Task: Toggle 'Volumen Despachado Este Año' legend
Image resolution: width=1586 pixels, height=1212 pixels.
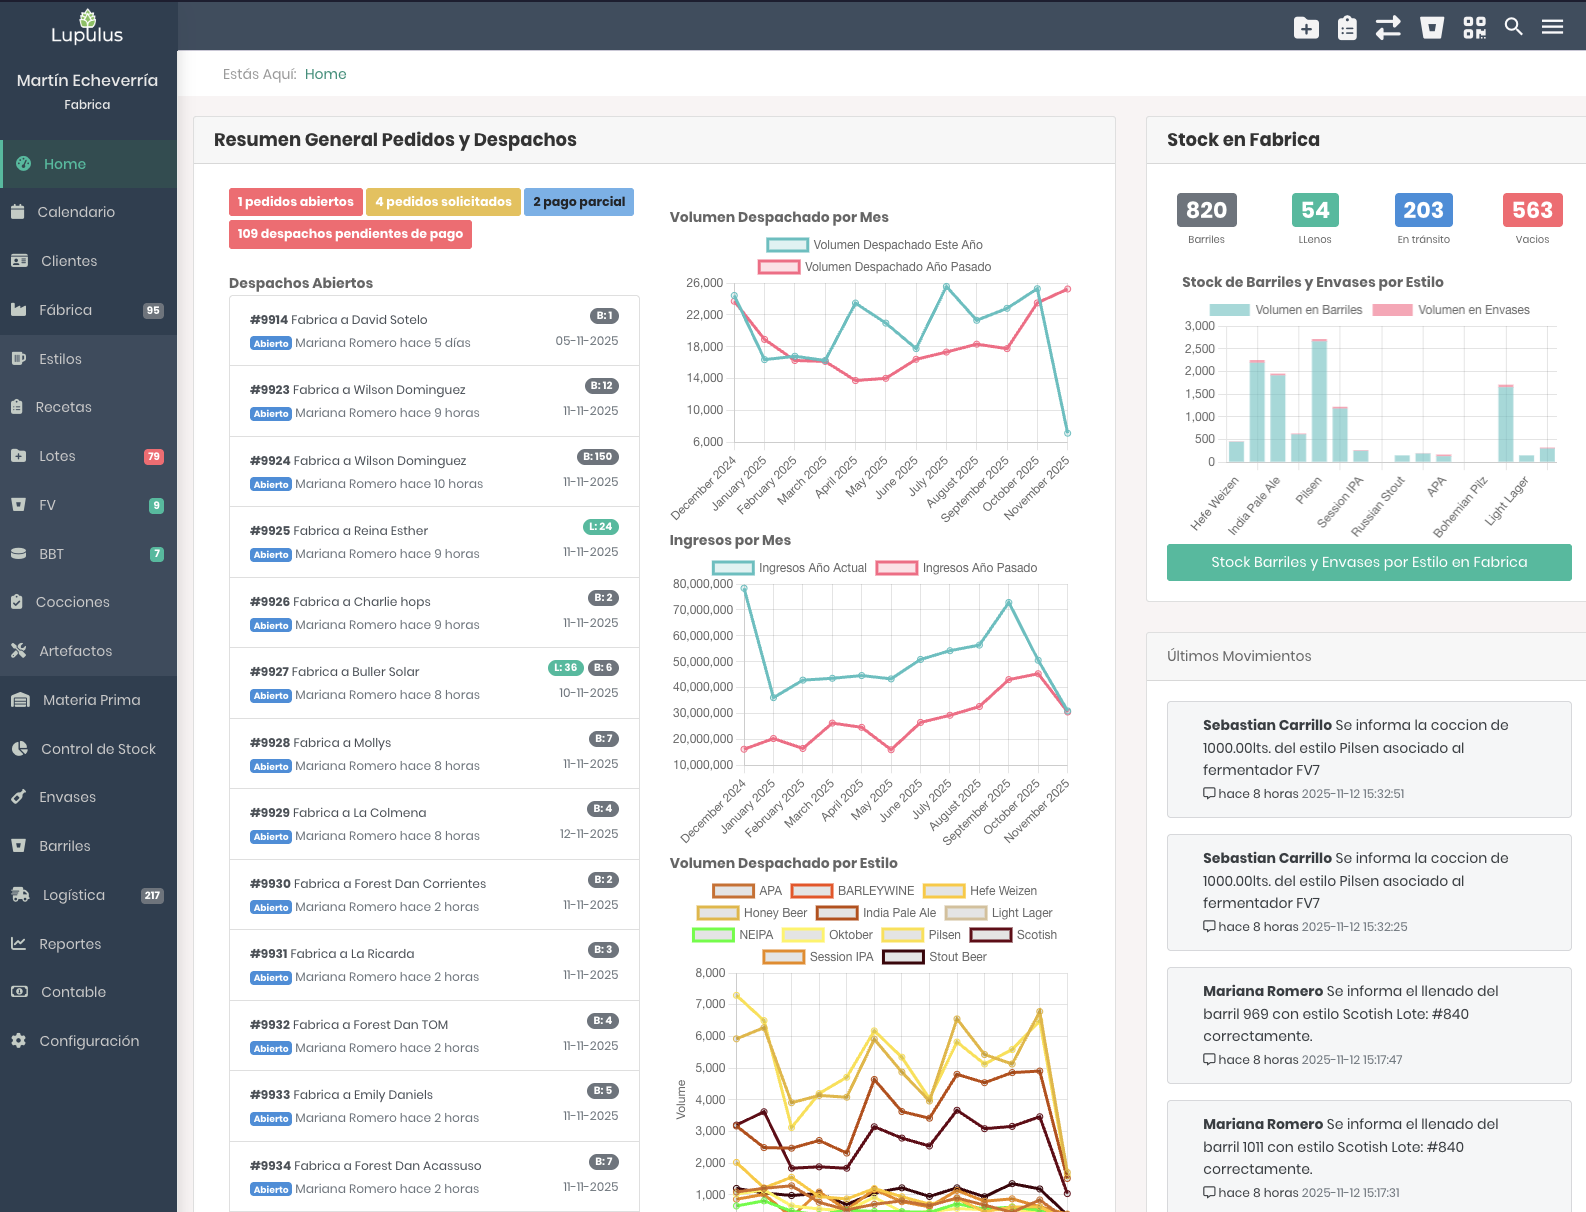Action: (x=875, y=245)
